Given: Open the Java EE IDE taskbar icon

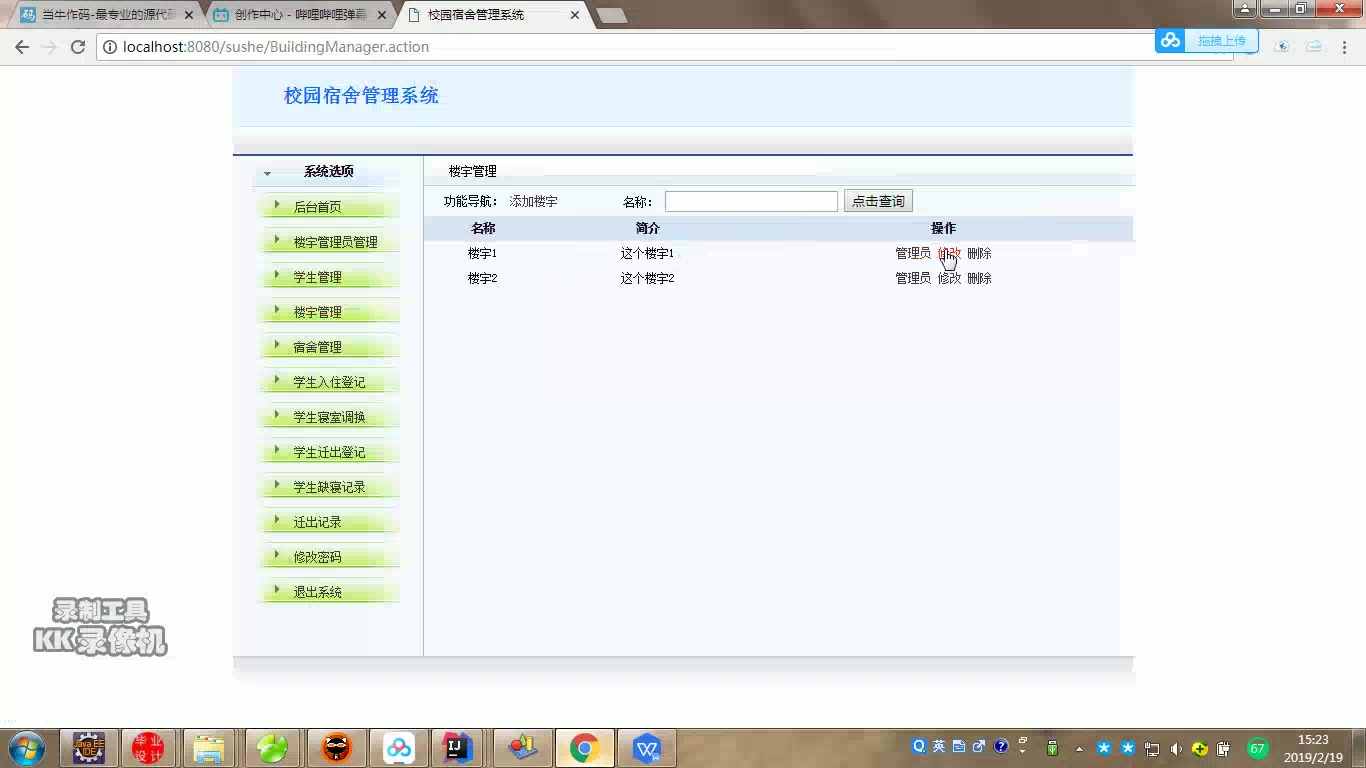Looking at the screenshot, I should (x=89, y=747).
